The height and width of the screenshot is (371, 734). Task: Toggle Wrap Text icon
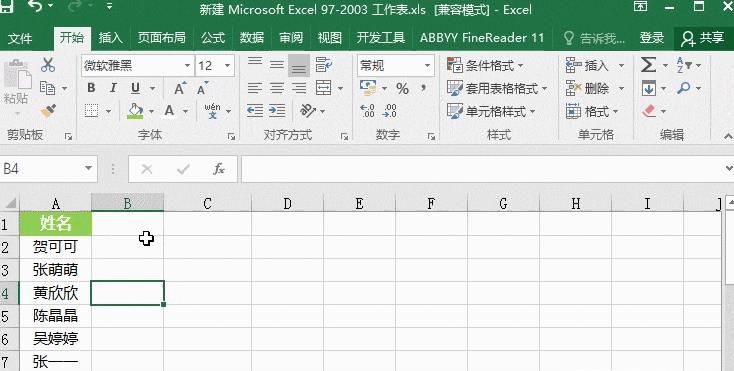pos(323,65)
